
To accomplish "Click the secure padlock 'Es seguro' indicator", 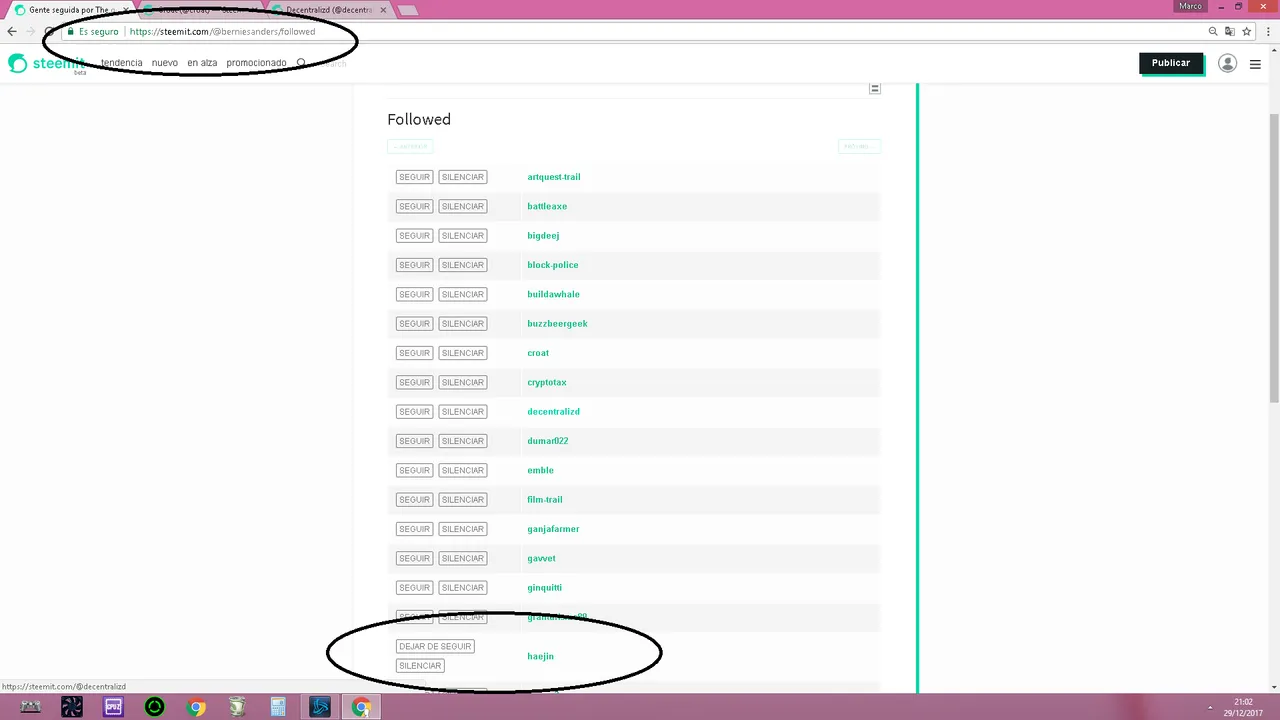I will [x=93, y=32].
